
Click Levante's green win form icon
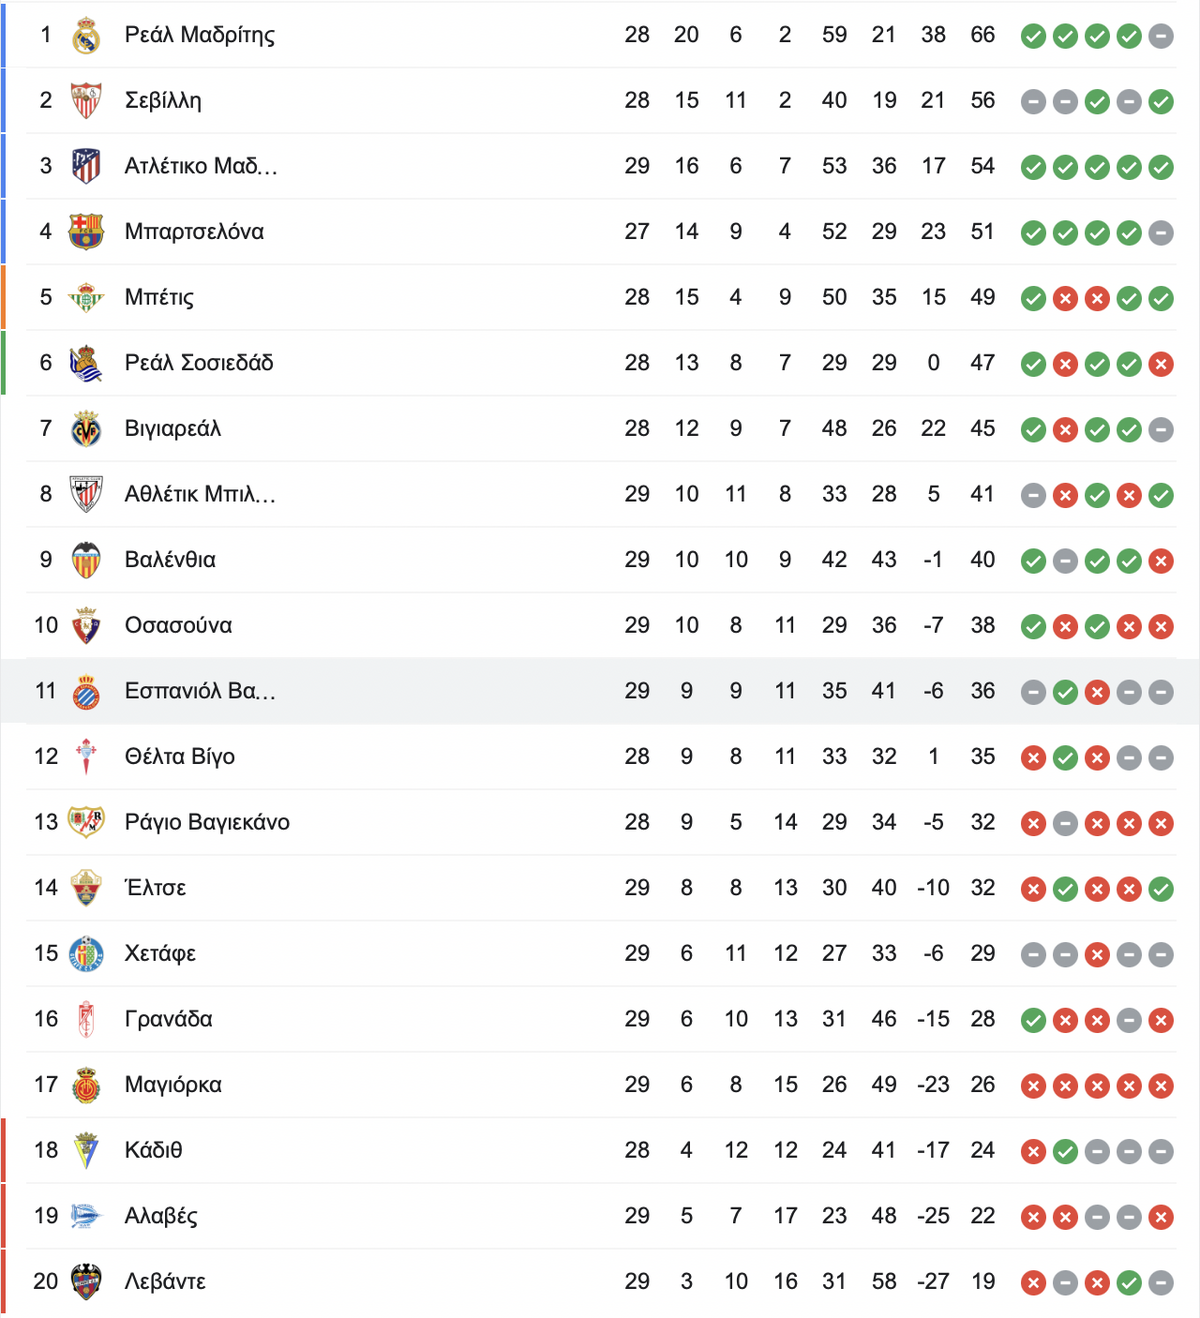point(1129,1283)
